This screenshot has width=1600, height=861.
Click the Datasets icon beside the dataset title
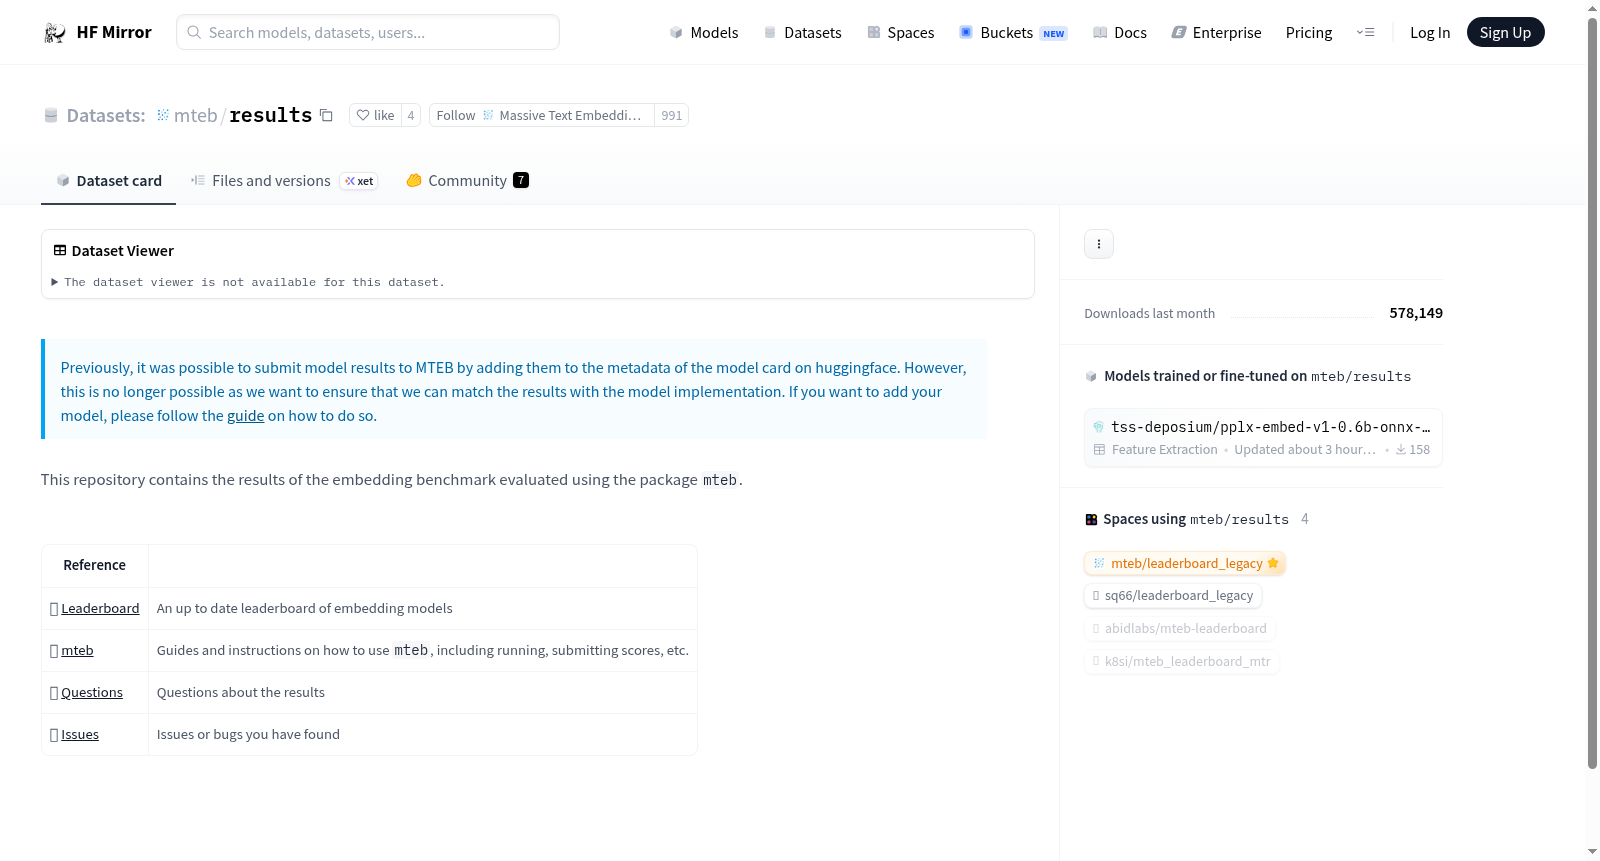(51, 115)
